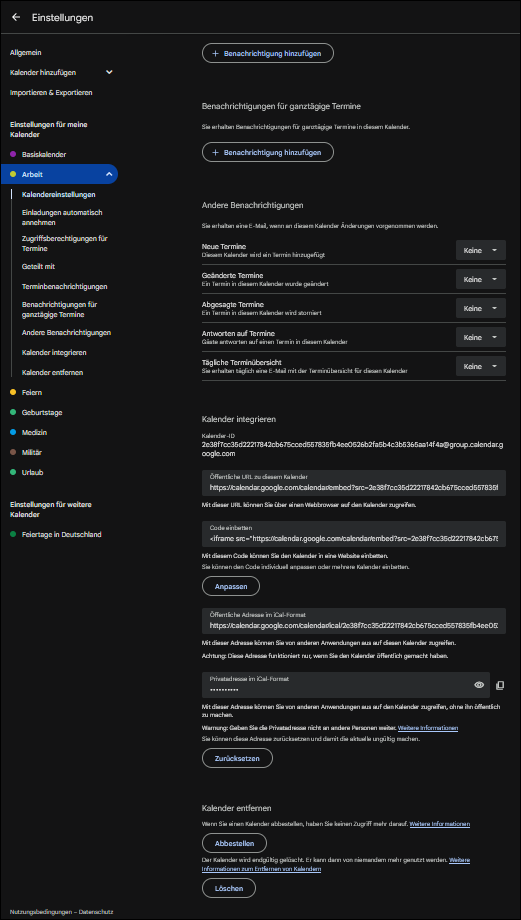The image size is (521, 920).
Task: Go back using the arrow beside Einstellungen
Action: [16, 18]
